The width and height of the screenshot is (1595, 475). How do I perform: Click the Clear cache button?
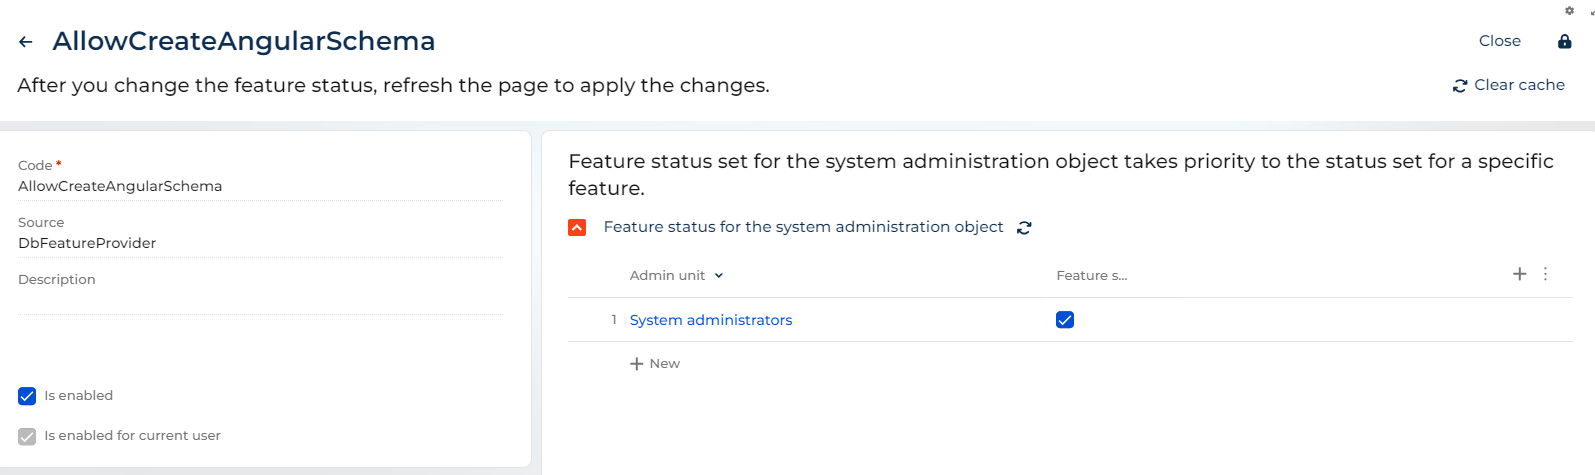pos(1509,85)
